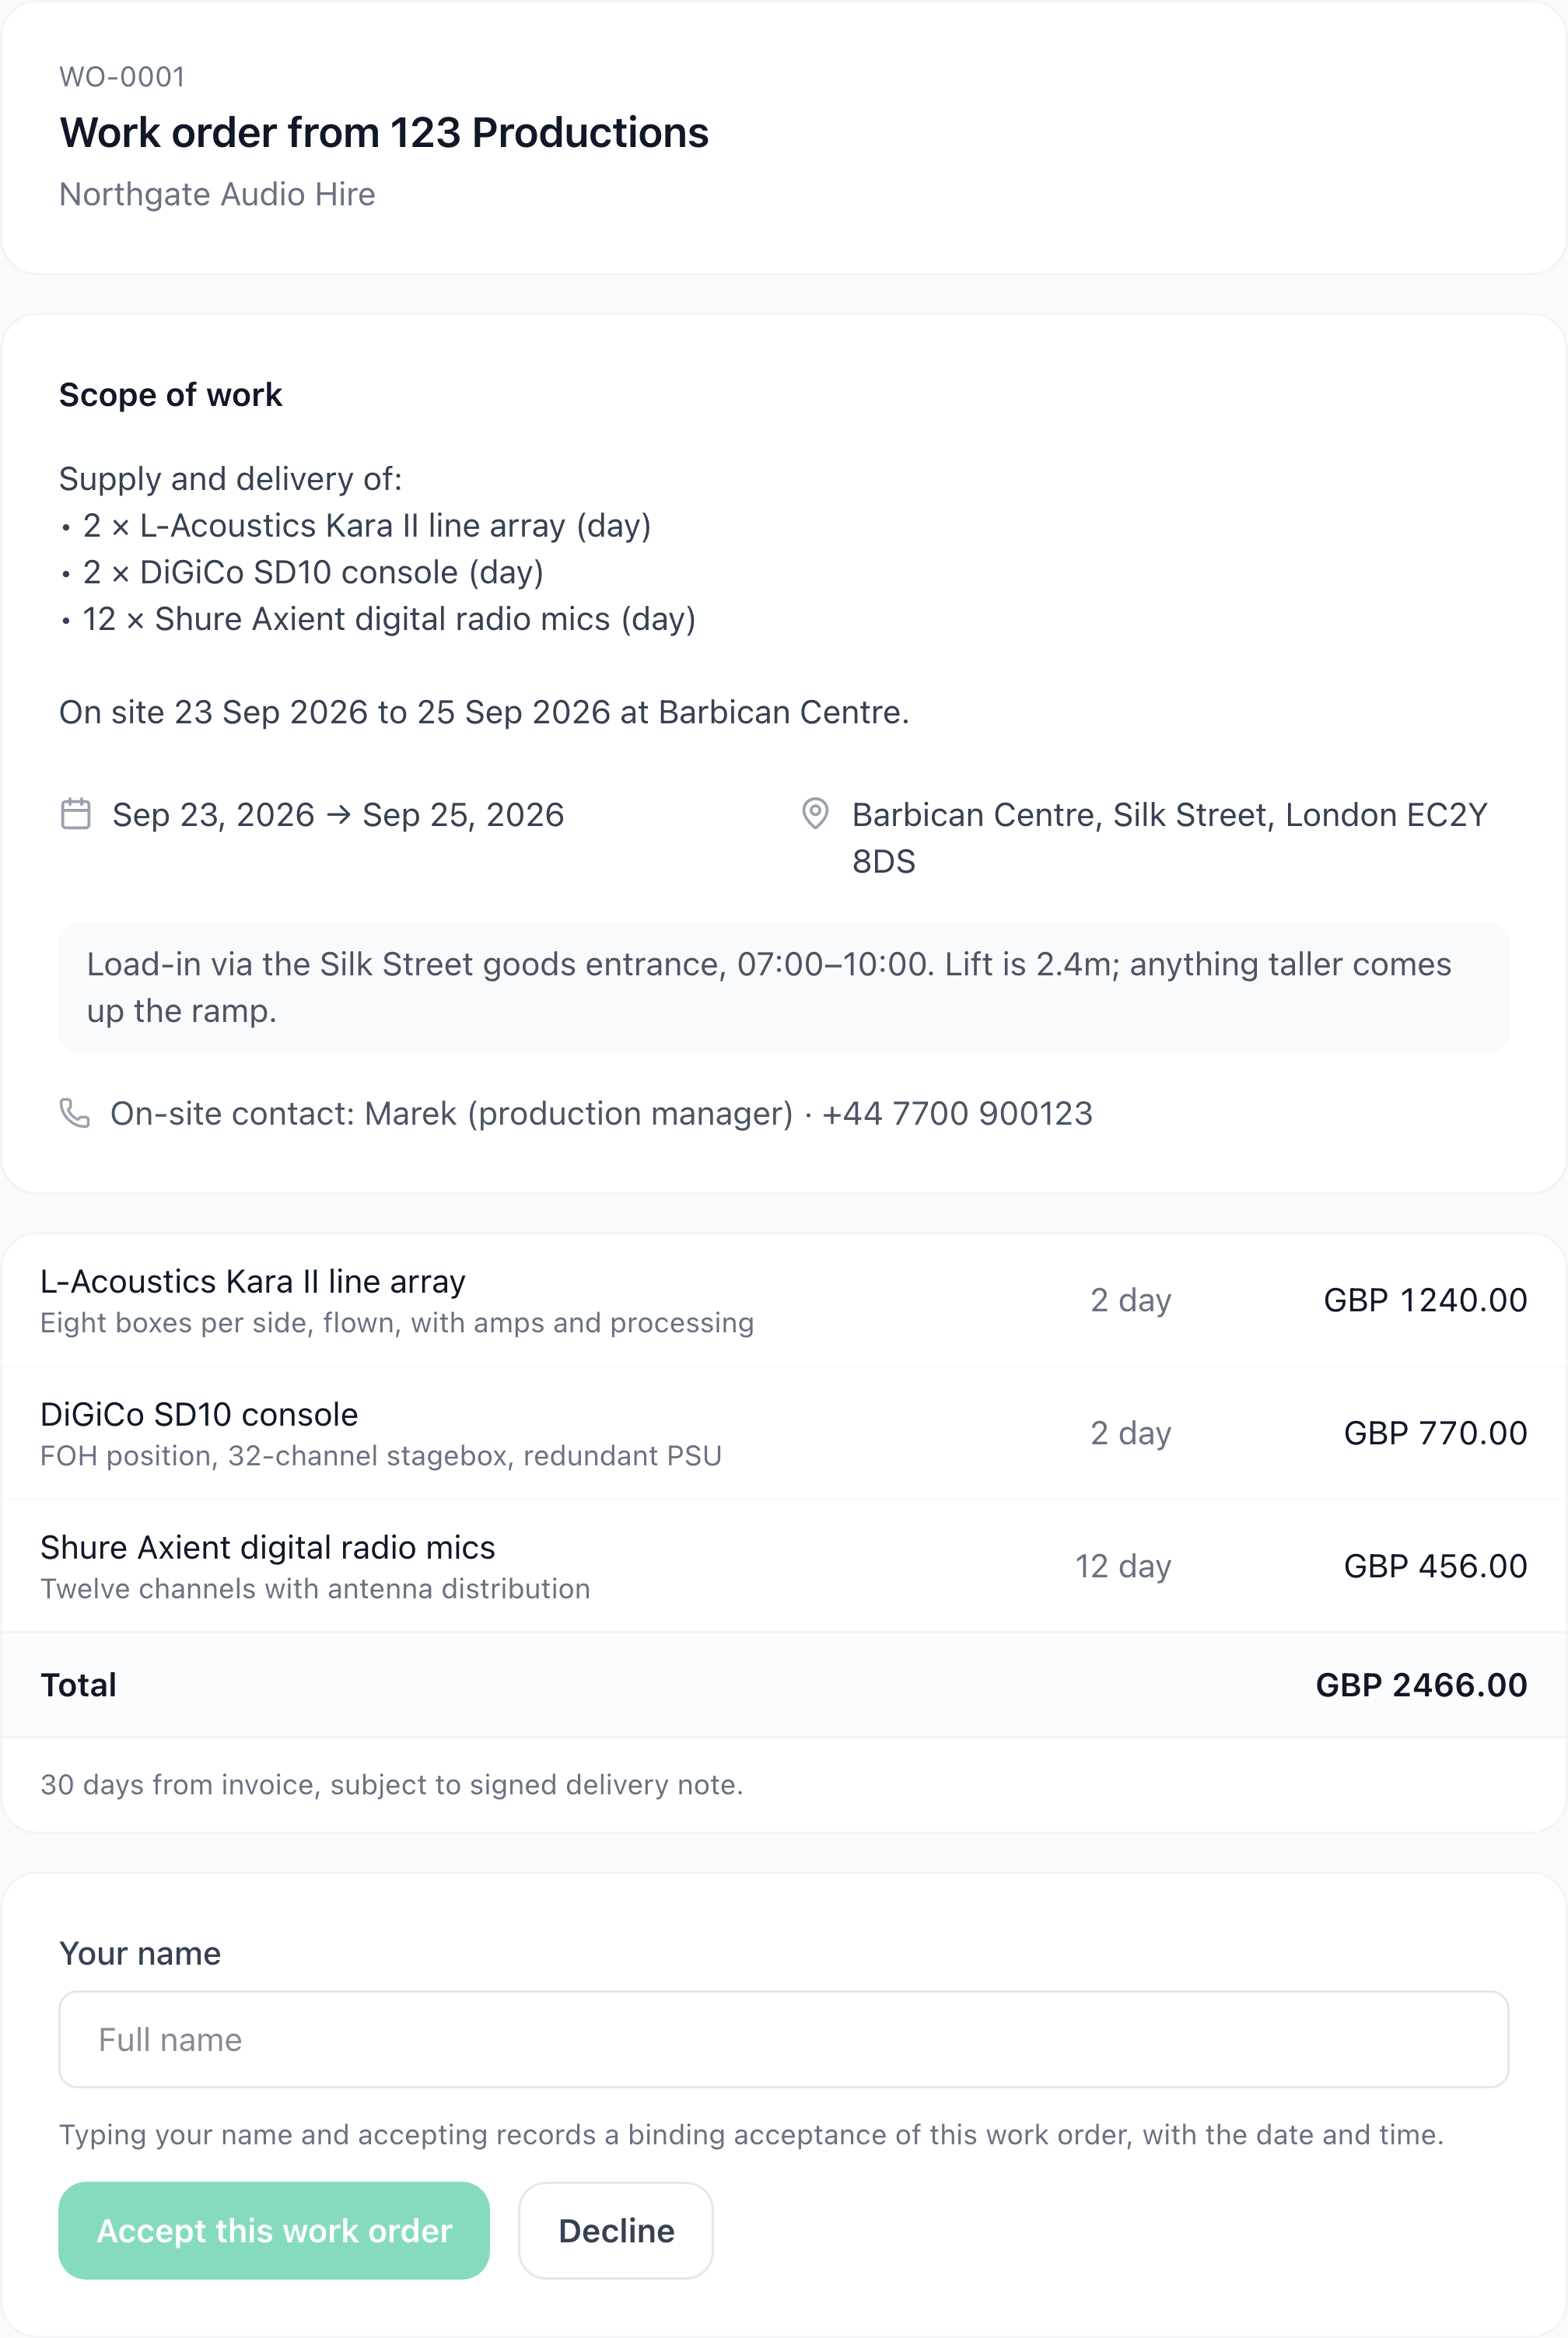Click the Northgate Audio Hire subtitle

(x=217, y=194)
